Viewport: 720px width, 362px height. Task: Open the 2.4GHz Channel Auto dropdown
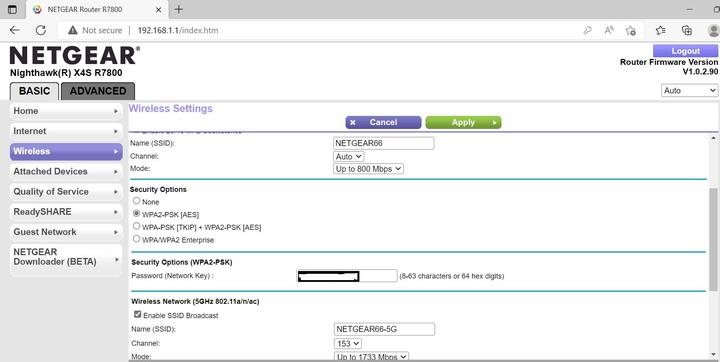click(349, 157)
